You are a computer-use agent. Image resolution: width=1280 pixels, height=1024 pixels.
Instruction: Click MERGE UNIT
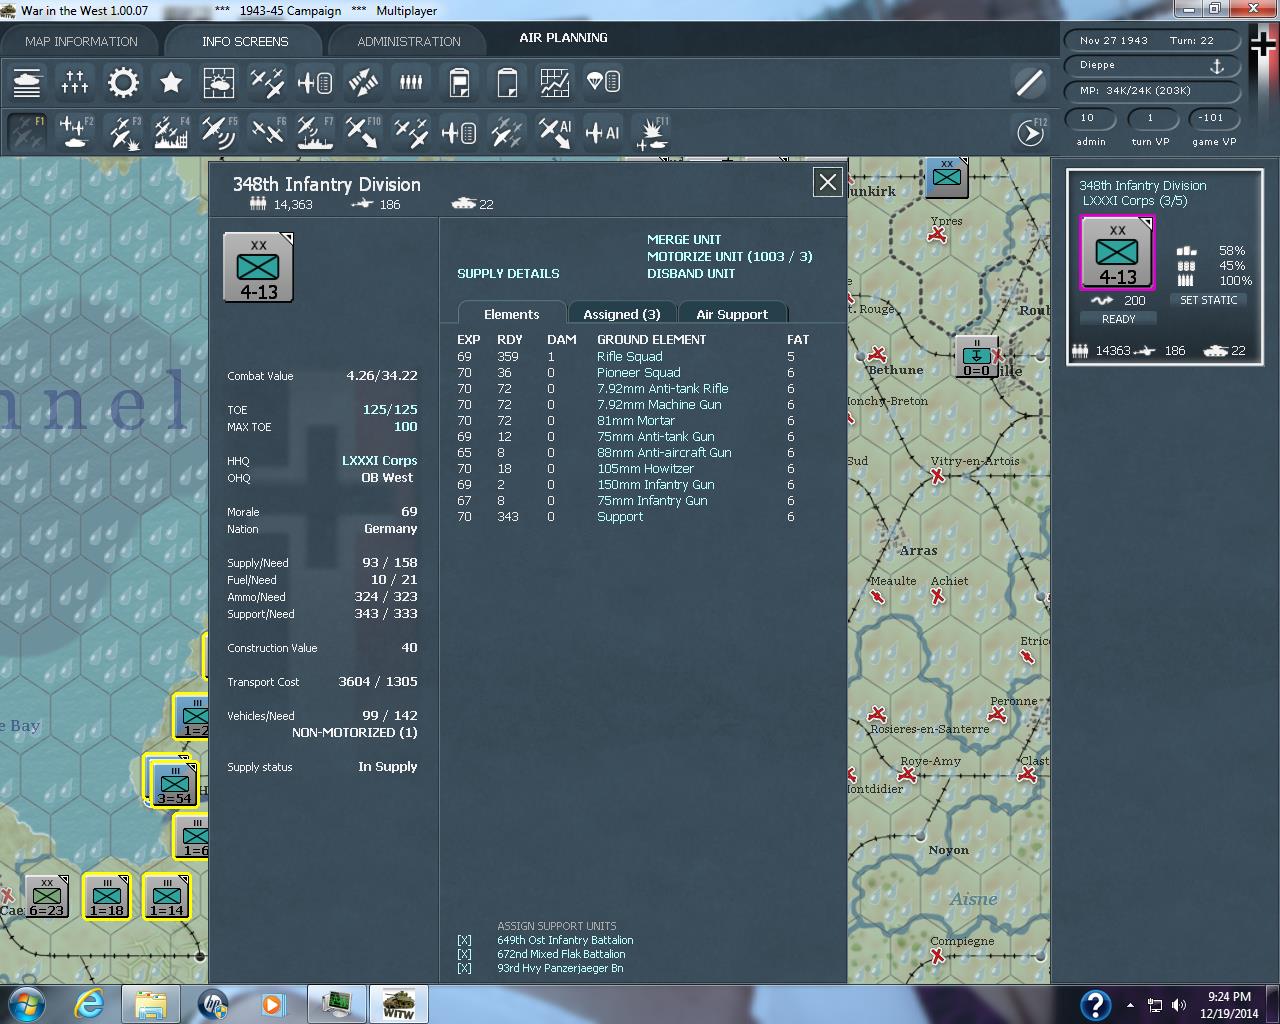tap(684, 240)
